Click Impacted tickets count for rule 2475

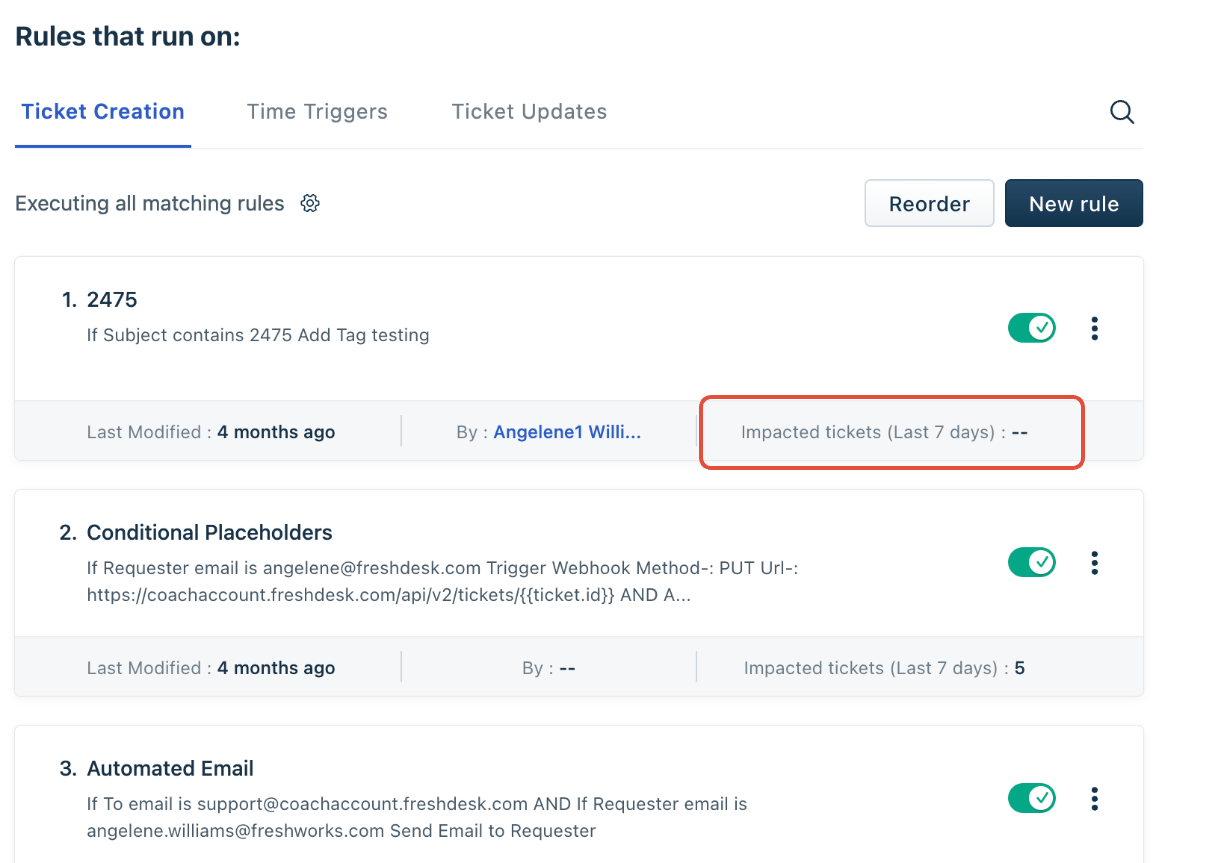pos(1020,432)
